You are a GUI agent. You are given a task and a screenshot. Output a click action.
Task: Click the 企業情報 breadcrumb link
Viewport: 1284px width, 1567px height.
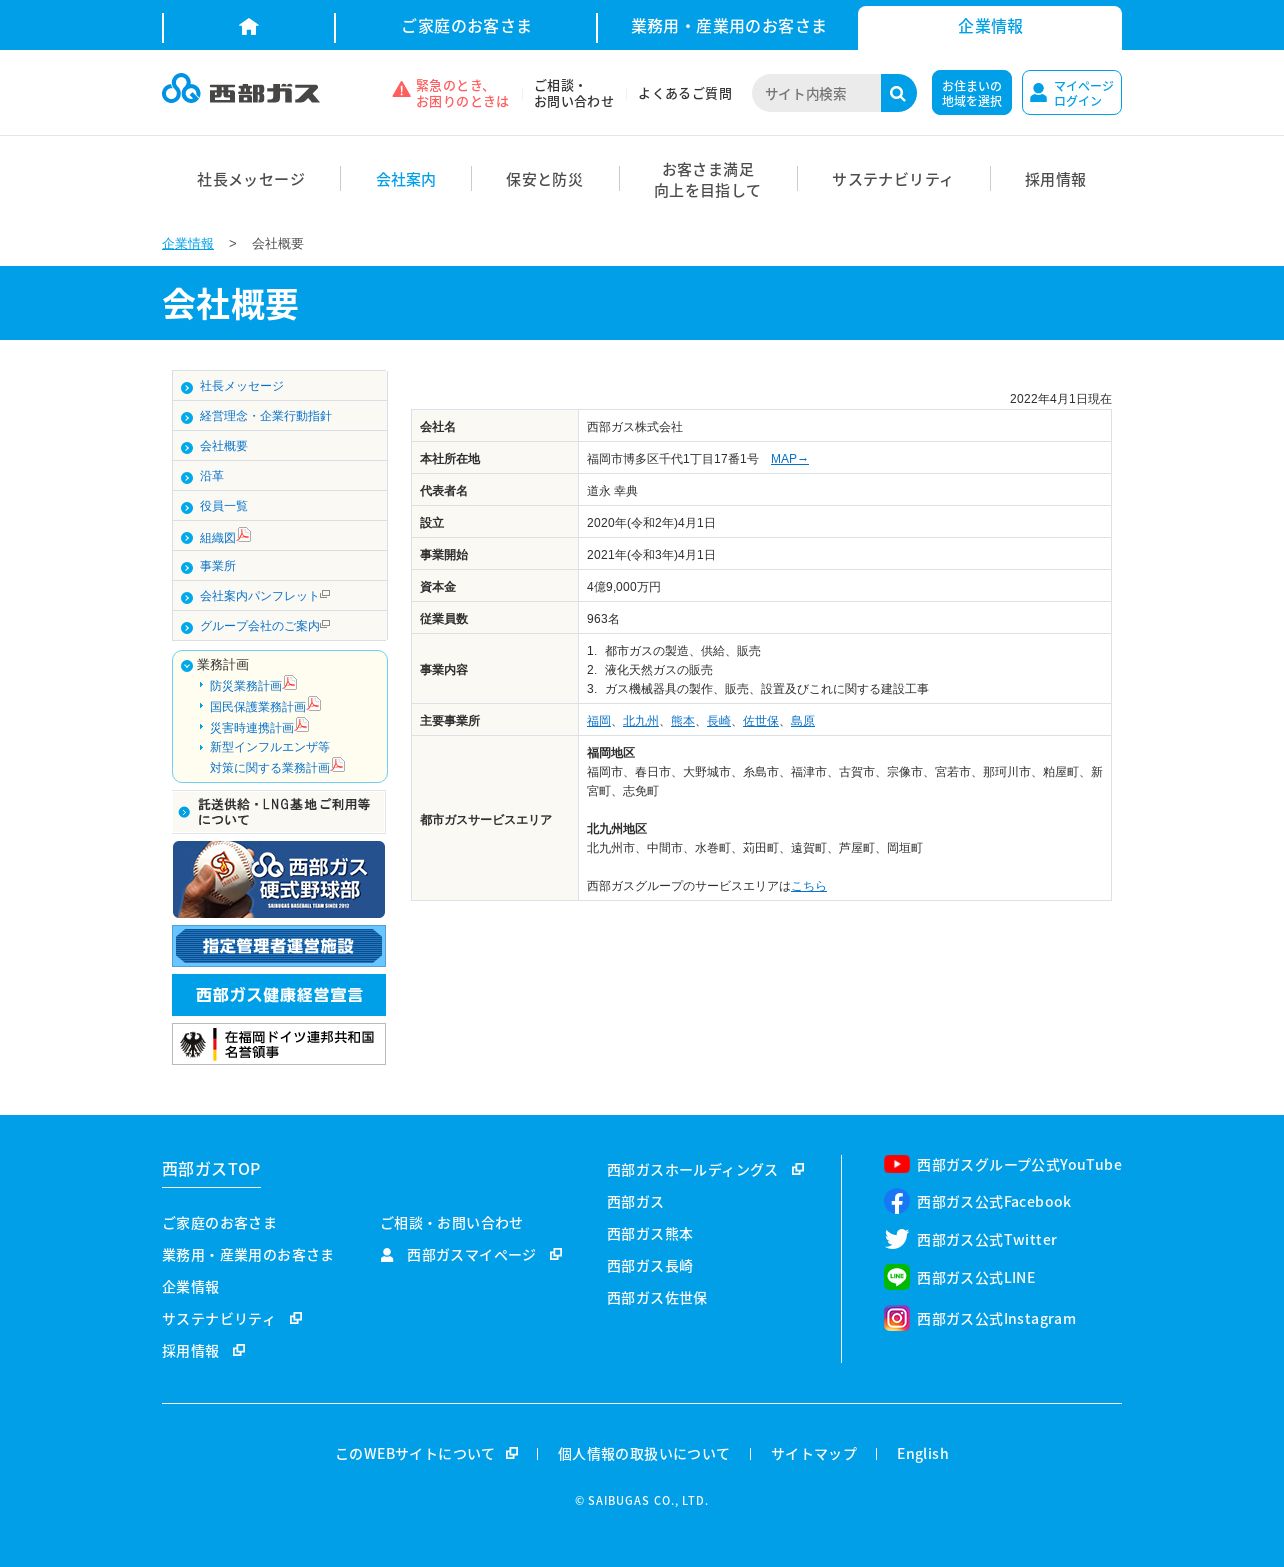188,243
